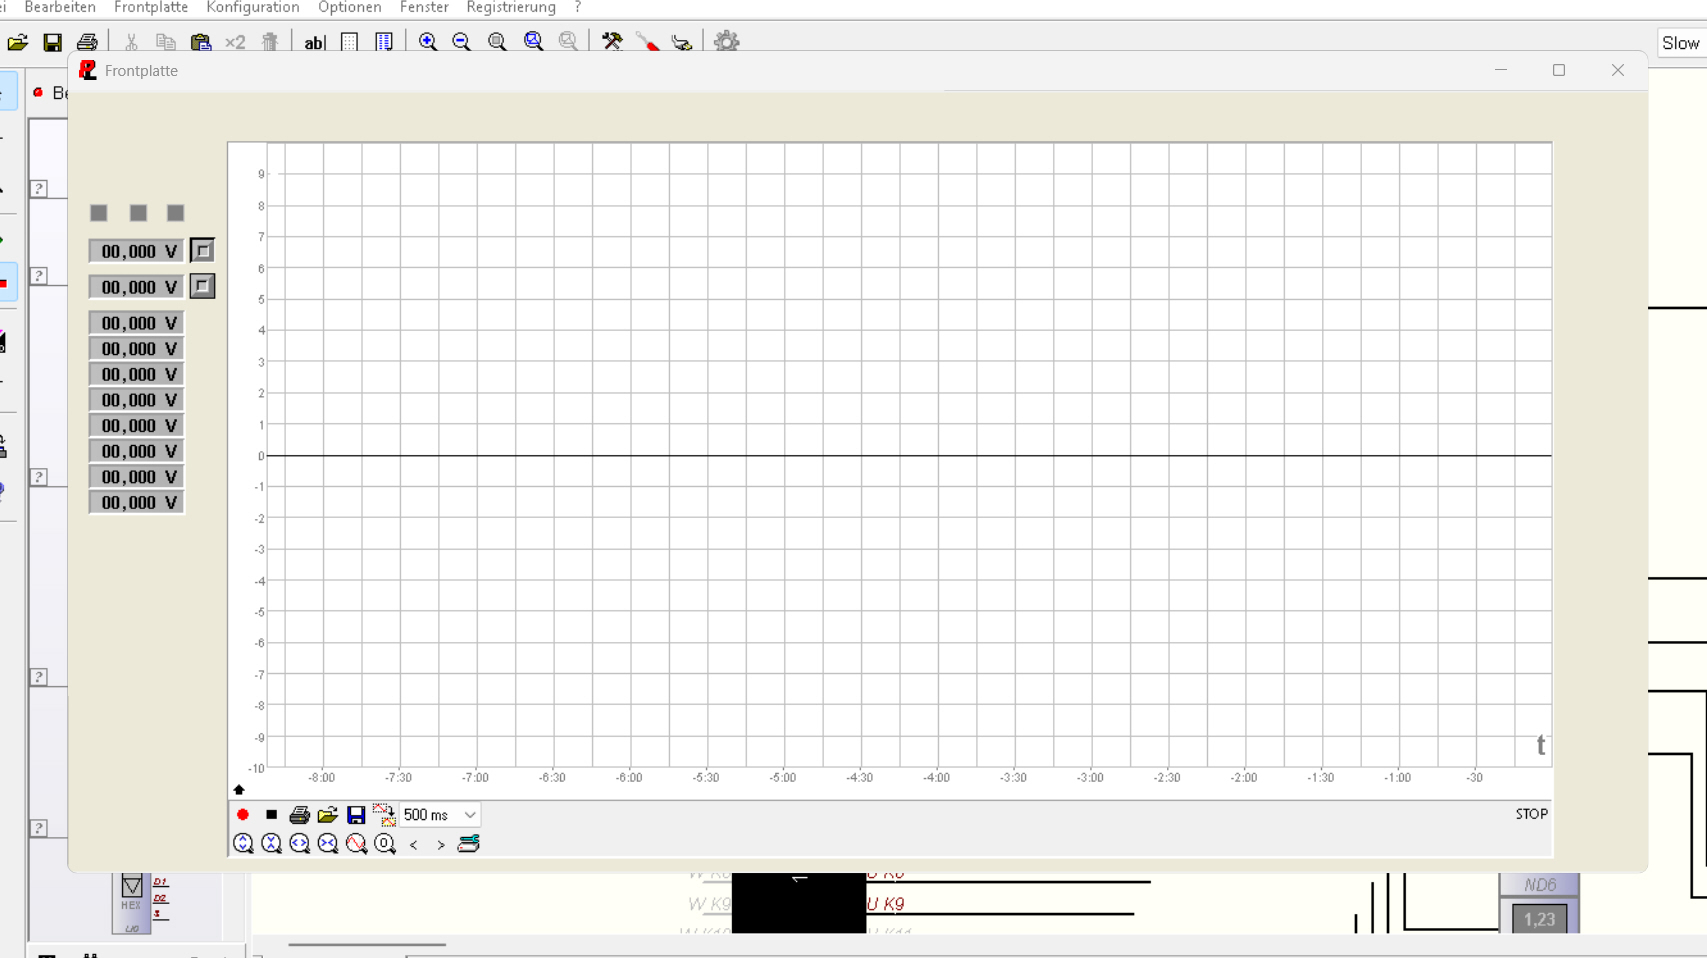This screenshot has height=958, width=1707.
Task: Select the 'ab|' text tool
Action: click(314, 42)
